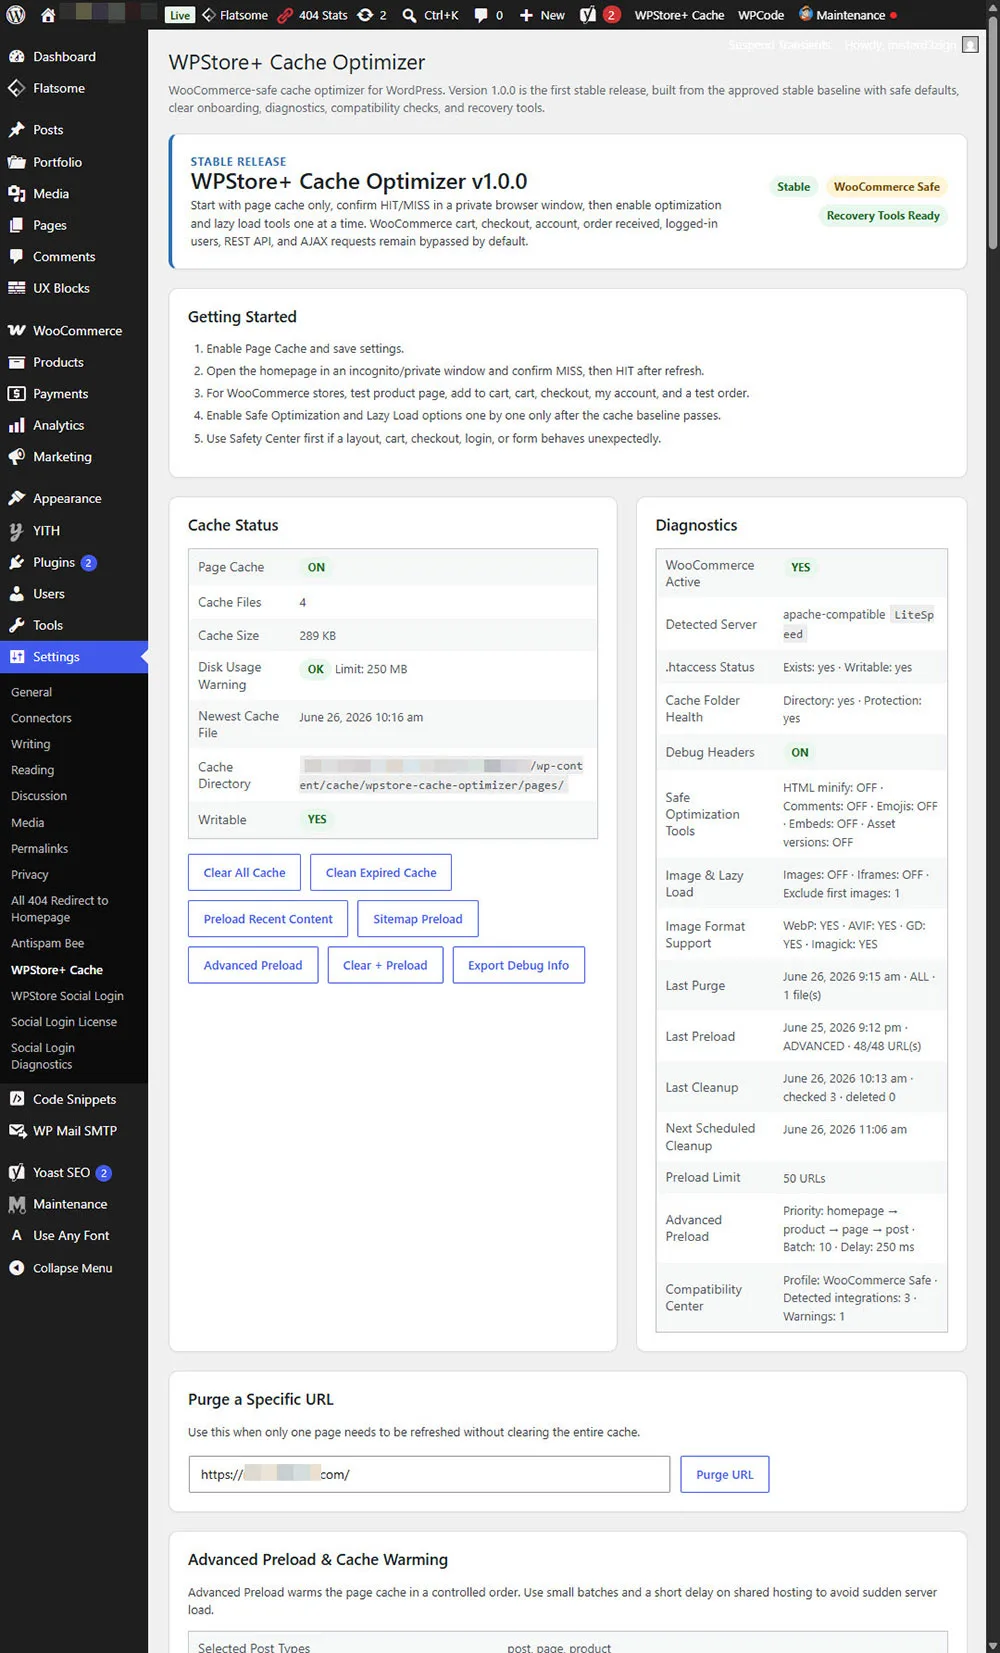Click the Payments icon
Screen dimensions: 1000x1653
click(x=16, y=394)
